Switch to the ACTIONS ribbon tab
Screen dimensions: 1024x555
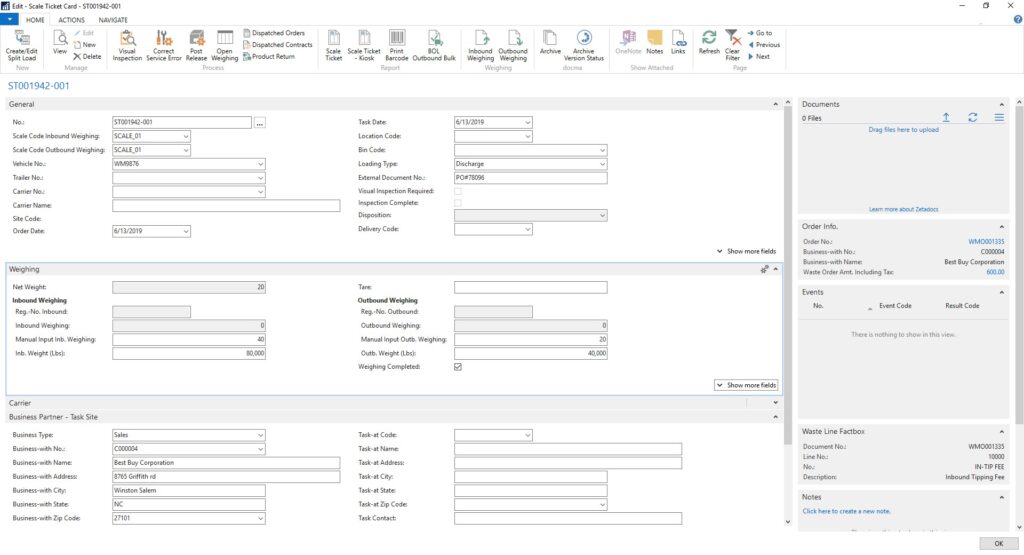tap(71, 20)
